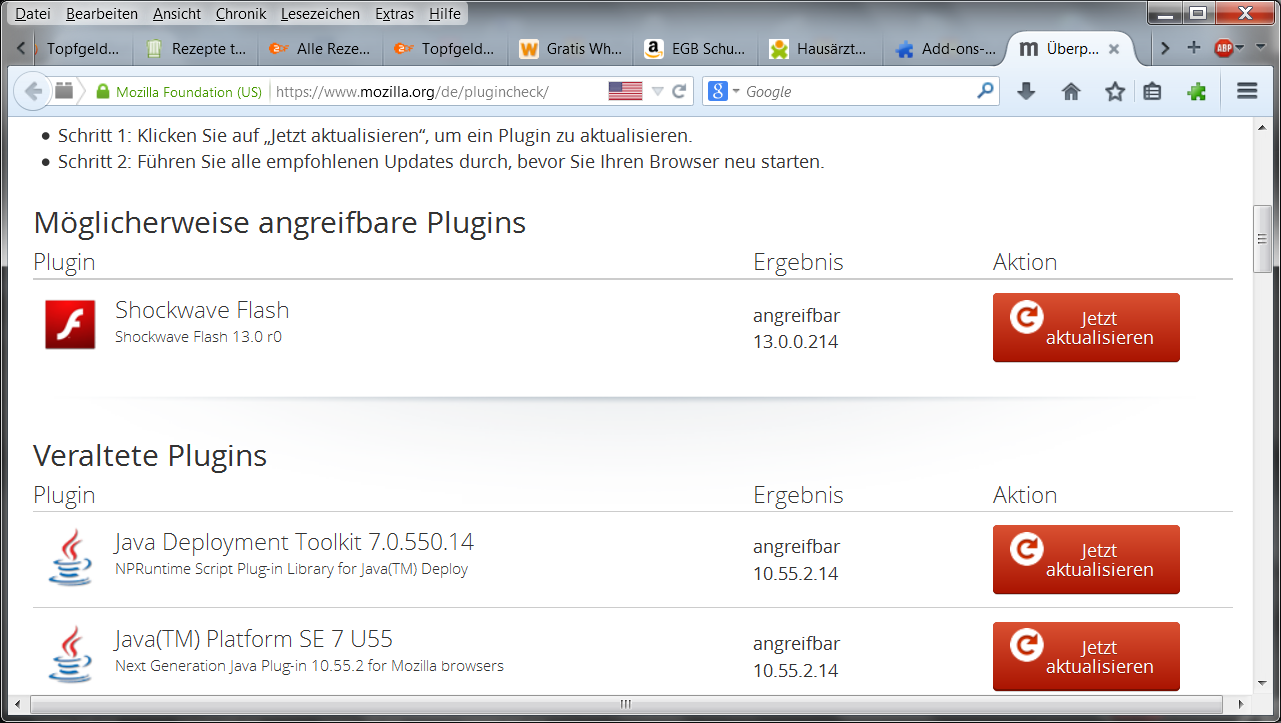Viewport: 1281px width, 723px height.
Task: Click the Java(TM) Platform SE Java icon
Action: pos(70,654)
